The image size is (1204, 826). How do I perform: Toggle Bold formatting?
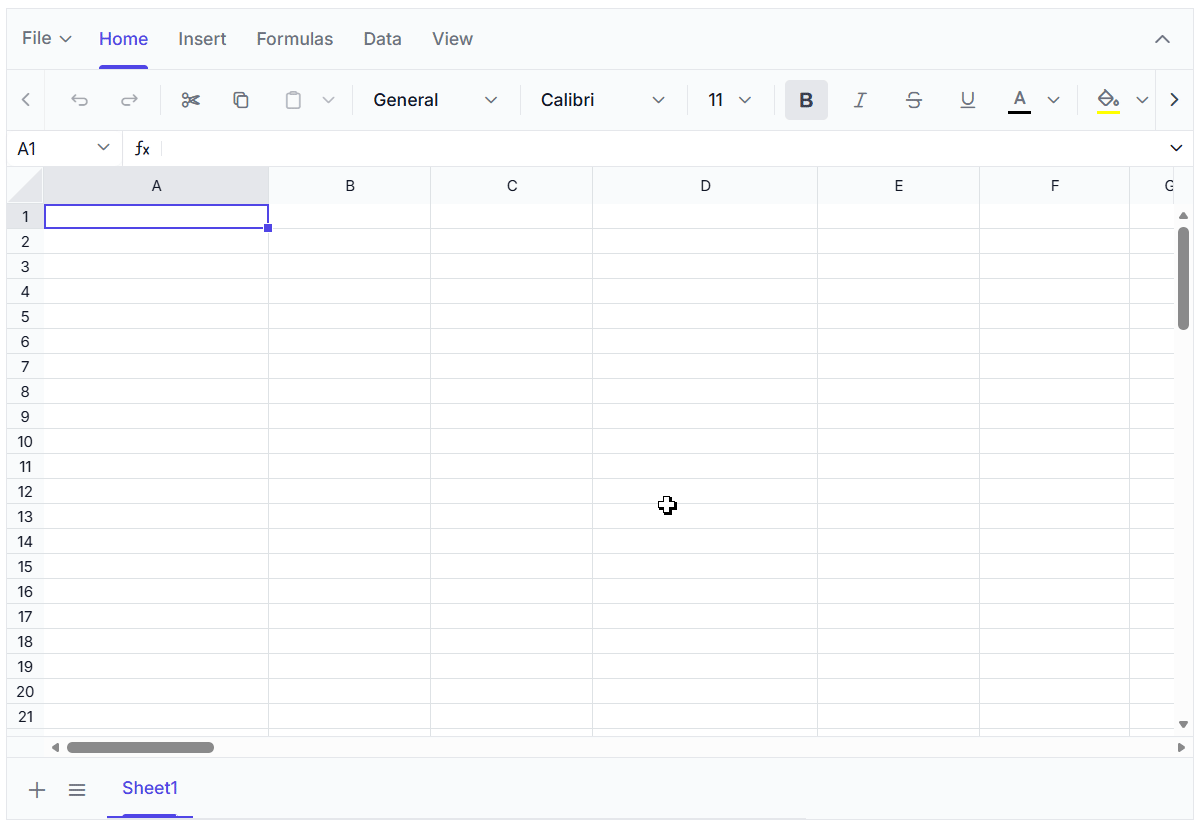[806, 100]
